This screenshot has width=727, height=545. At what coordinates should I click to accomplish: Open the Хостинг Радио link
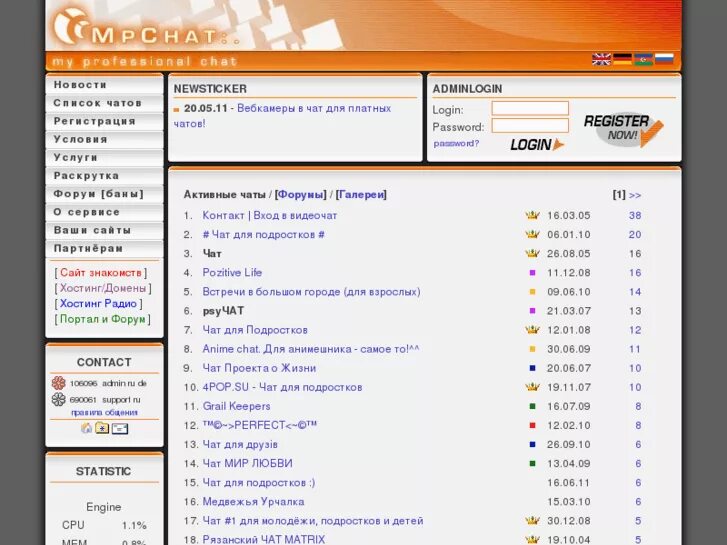coord(98,303)
